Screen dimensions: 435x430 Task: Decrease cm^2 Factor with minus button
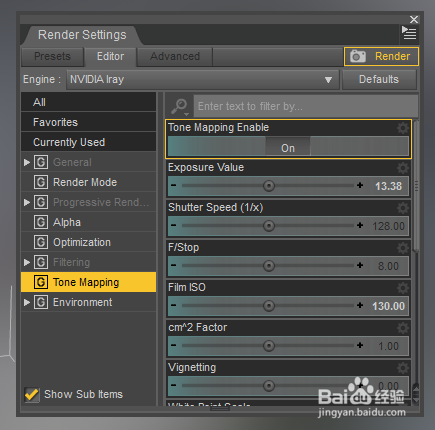[x=173, y=345]
